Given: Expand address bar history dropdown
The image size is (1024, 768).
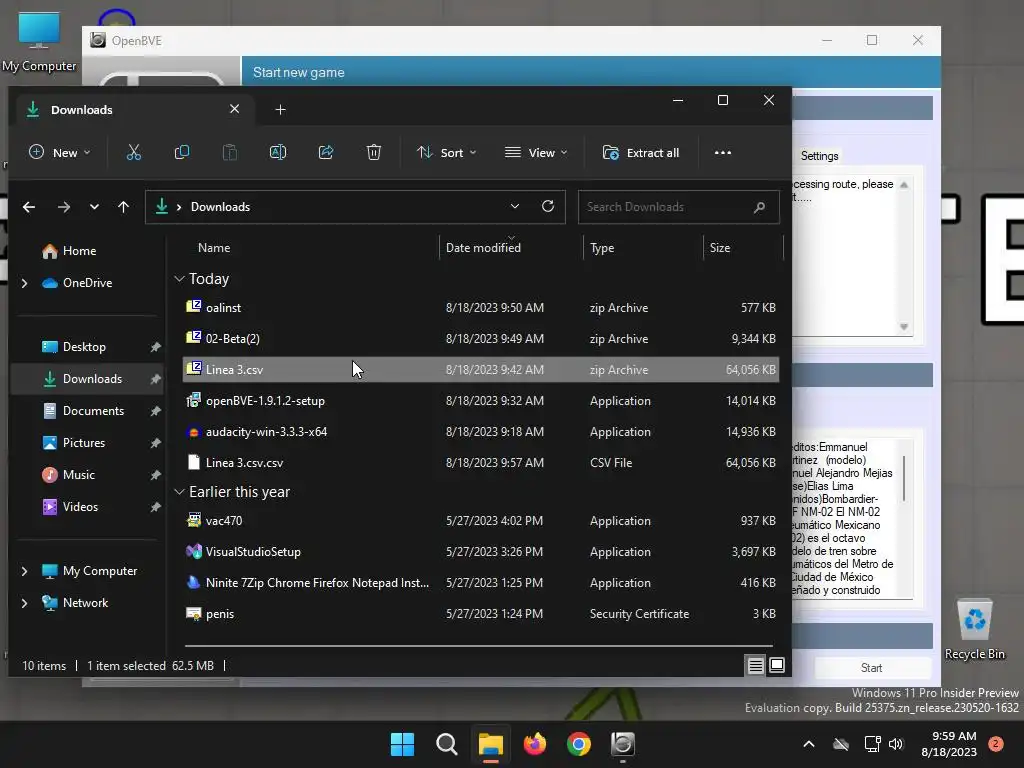Looking at the screenshot, I should [x=515, y=206].
